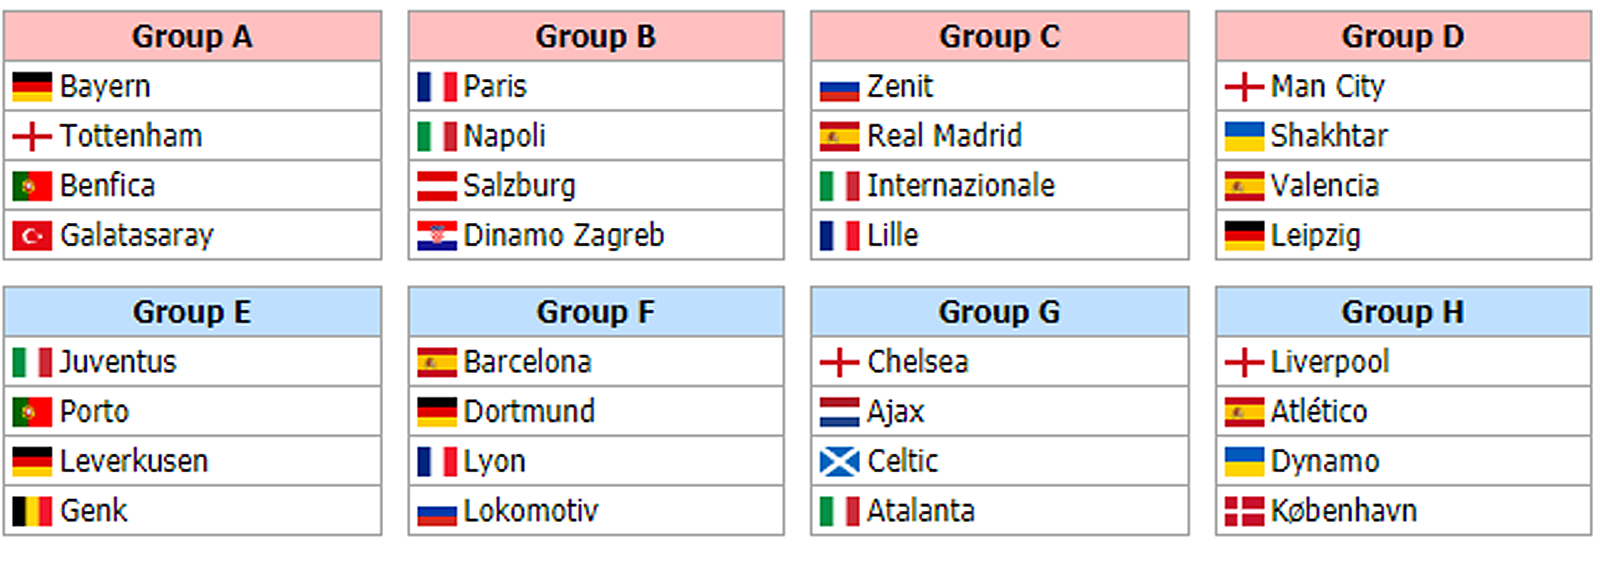Open the Real Madrid team link
The image size is (1600, 566).
[944, 136]
